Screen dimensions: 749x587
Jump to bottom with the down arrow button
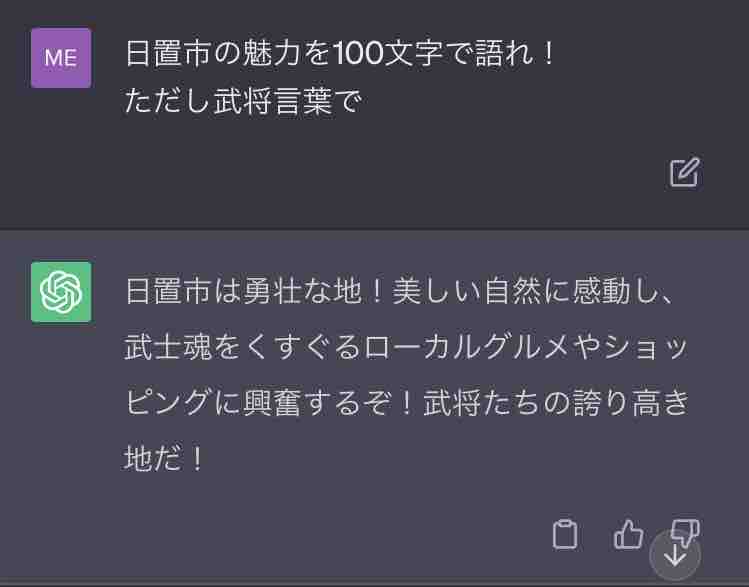pyautogui.click(x=675, y=555)
